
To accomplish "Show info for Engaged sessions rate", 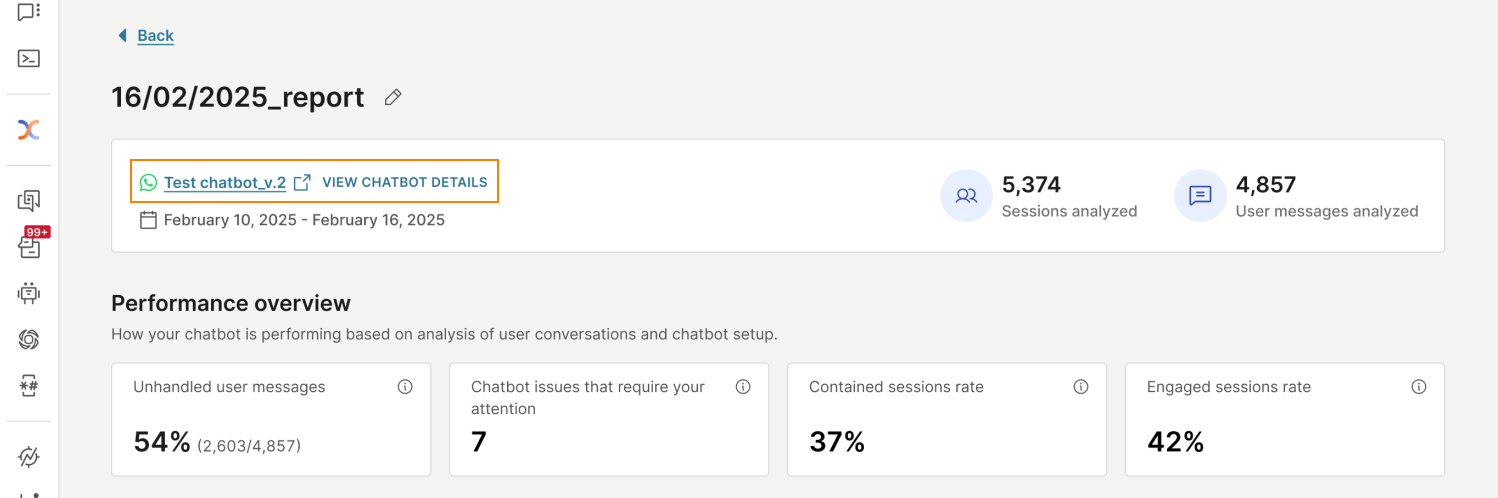I will tap(1418, 387).
